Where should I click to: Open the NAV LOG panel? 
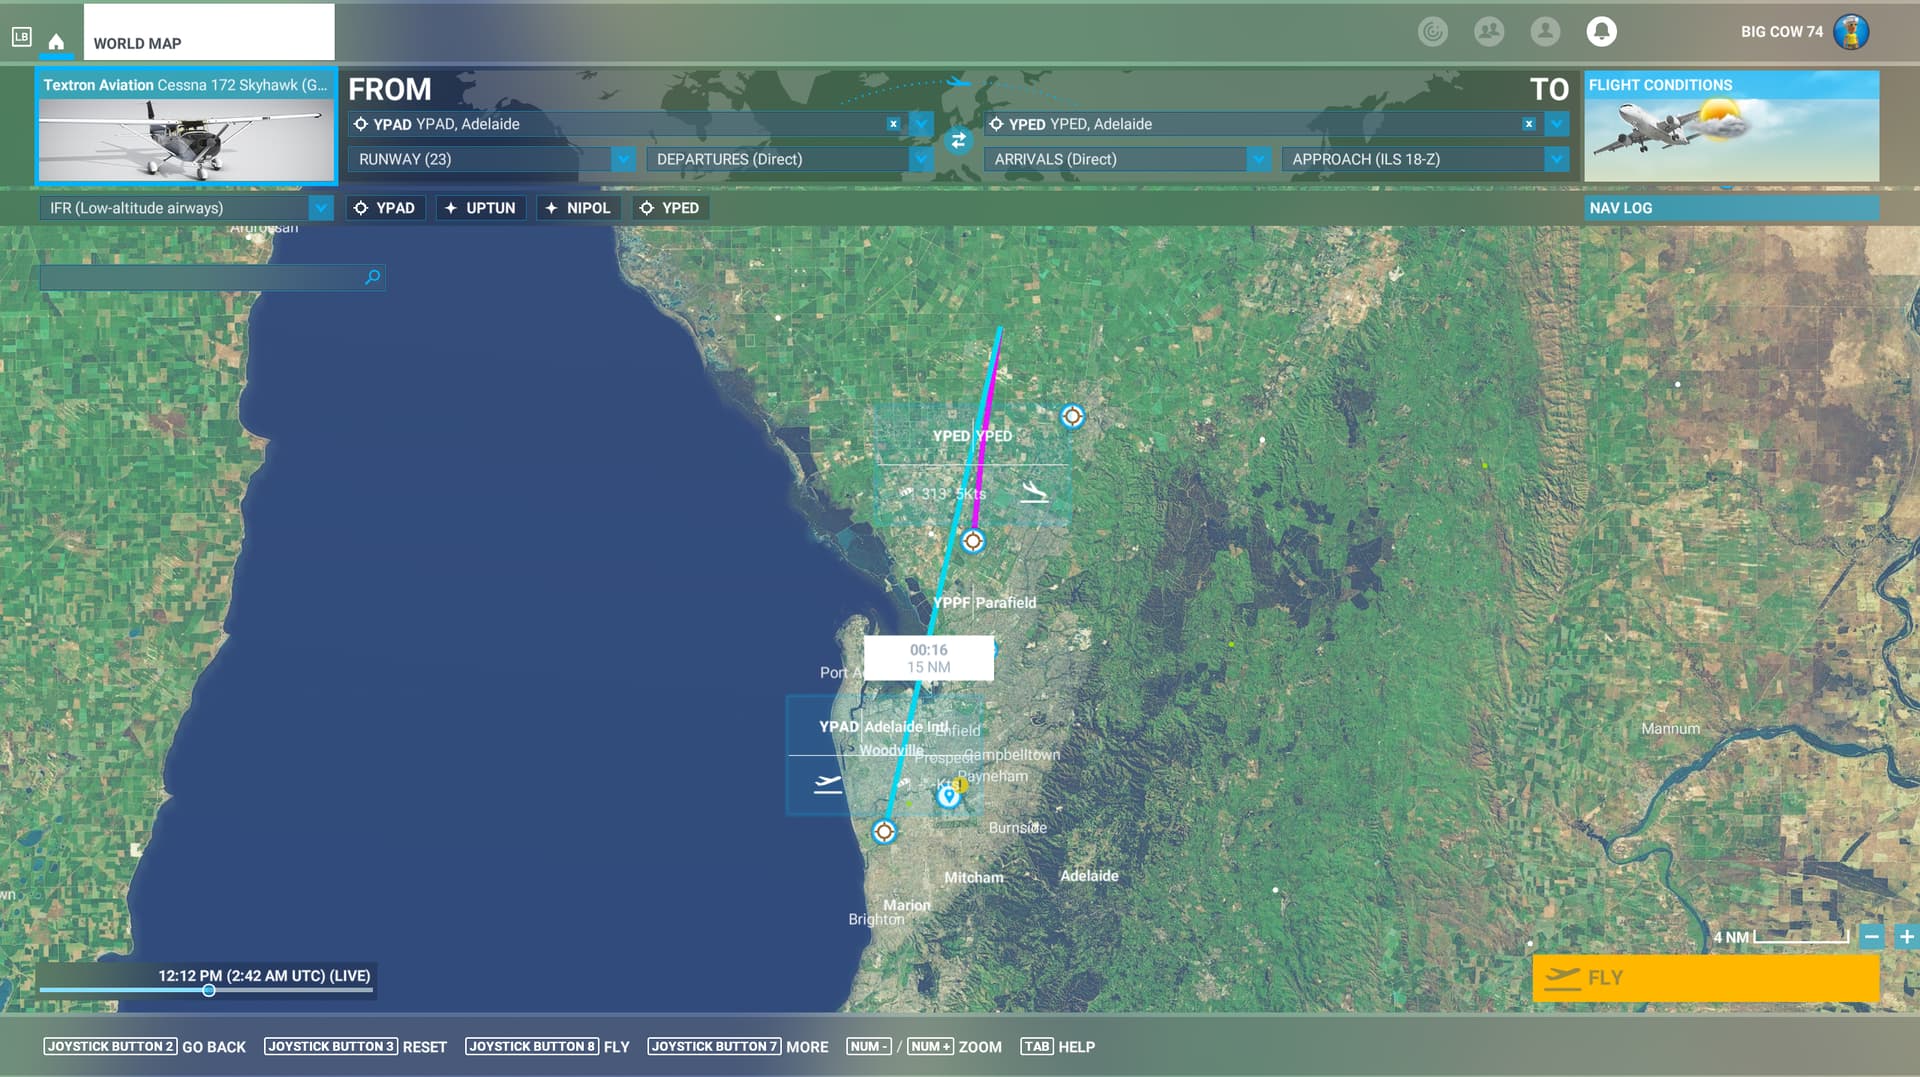(x=1730, y=208)
